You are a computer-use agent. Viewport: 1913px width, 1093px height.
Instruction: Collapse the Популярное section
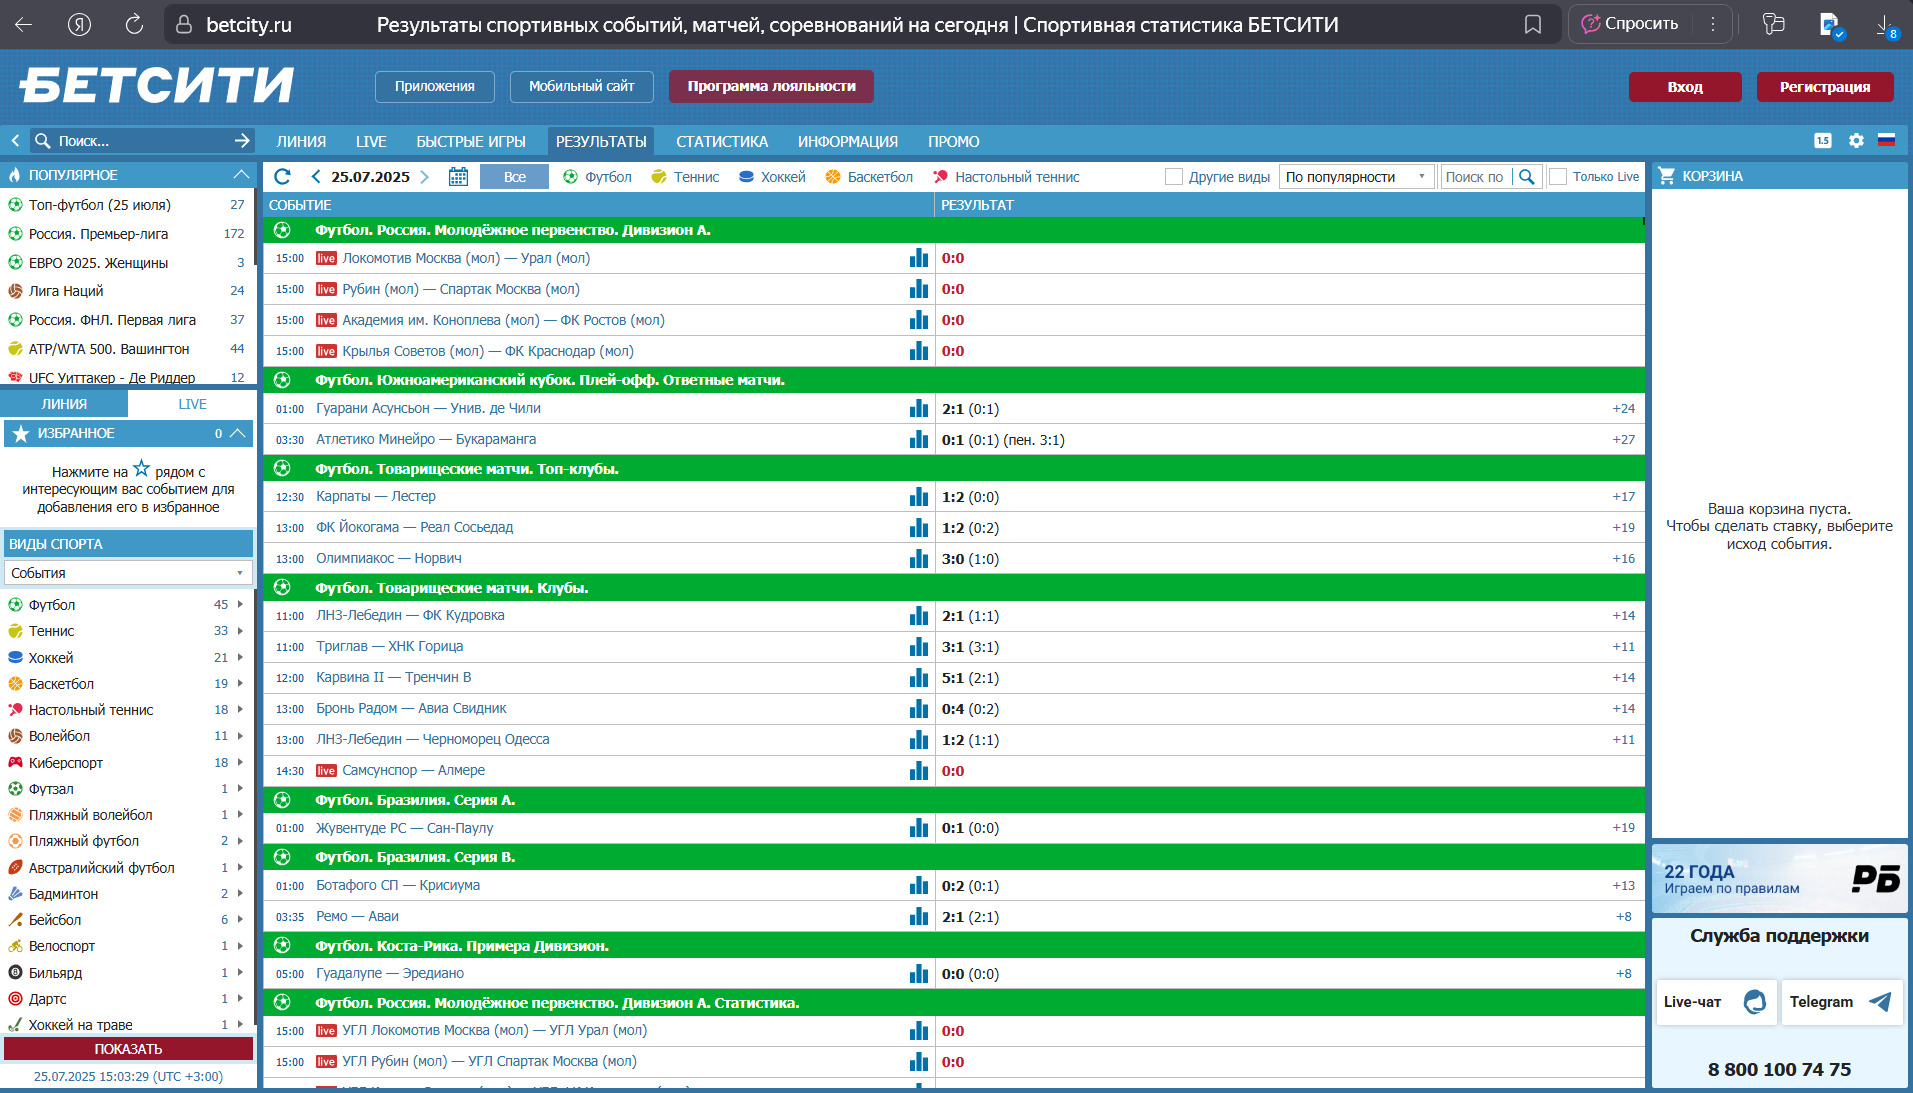[x=241, y=175]
